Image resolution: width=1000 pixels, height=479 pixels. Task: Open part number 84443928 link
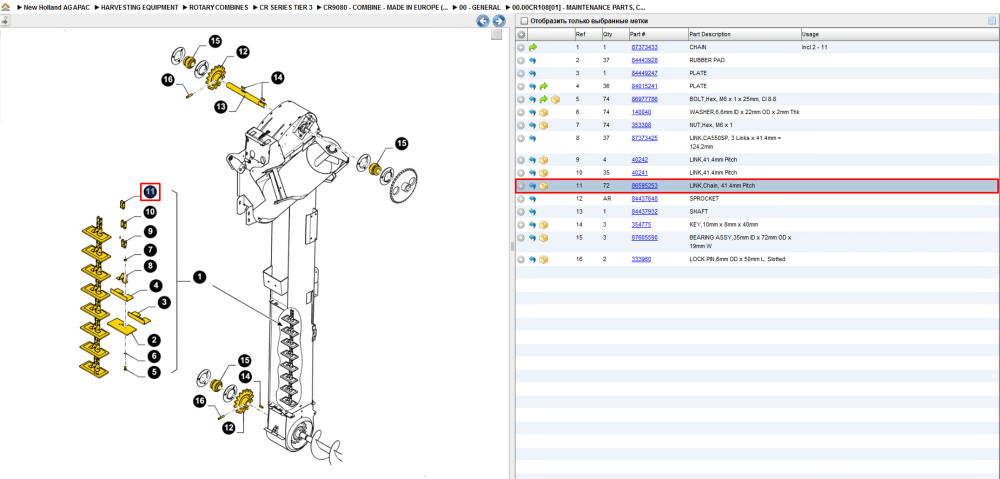click(644, 60)
